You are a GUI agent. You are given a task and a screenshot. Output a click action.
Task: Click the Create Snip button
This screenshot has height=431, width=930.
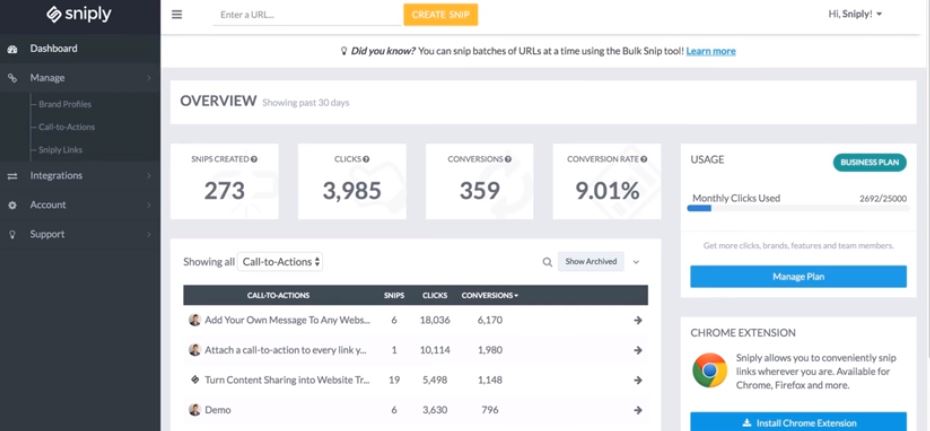pos(441,15)
